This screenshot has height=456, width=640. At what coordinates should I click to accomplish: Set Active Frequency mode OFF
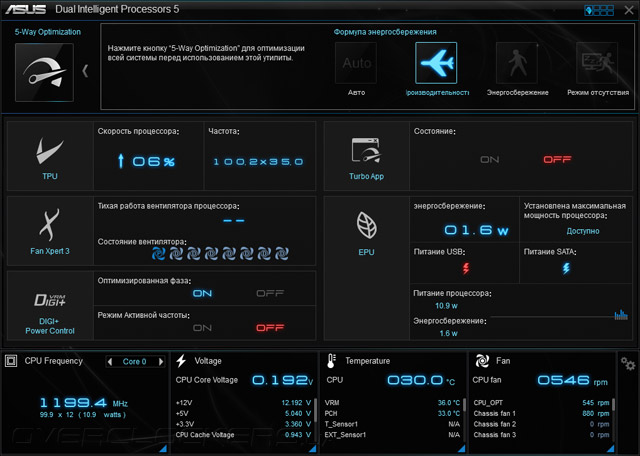click(270, 328)
